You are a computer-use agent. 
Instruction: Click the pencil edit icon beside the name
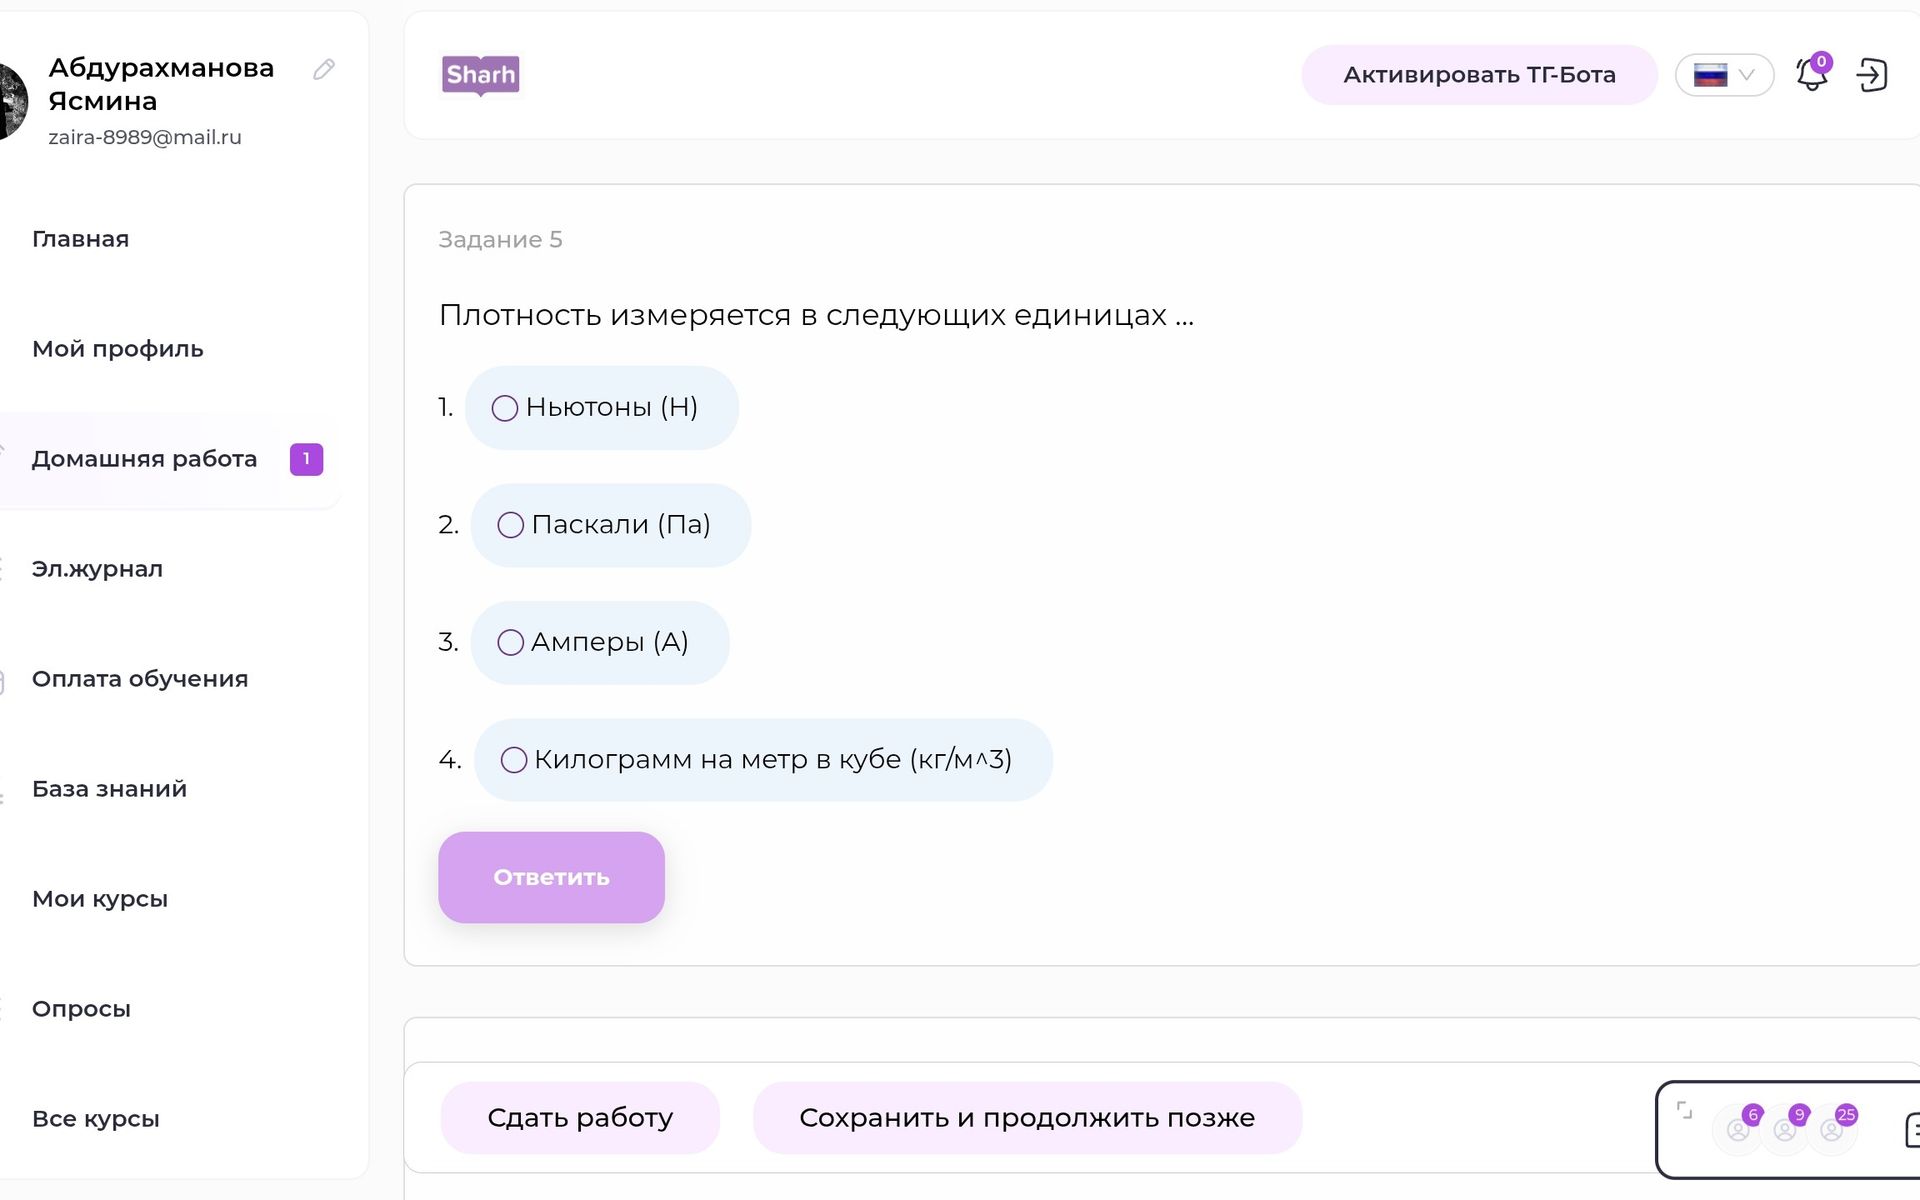click(323, 69)
